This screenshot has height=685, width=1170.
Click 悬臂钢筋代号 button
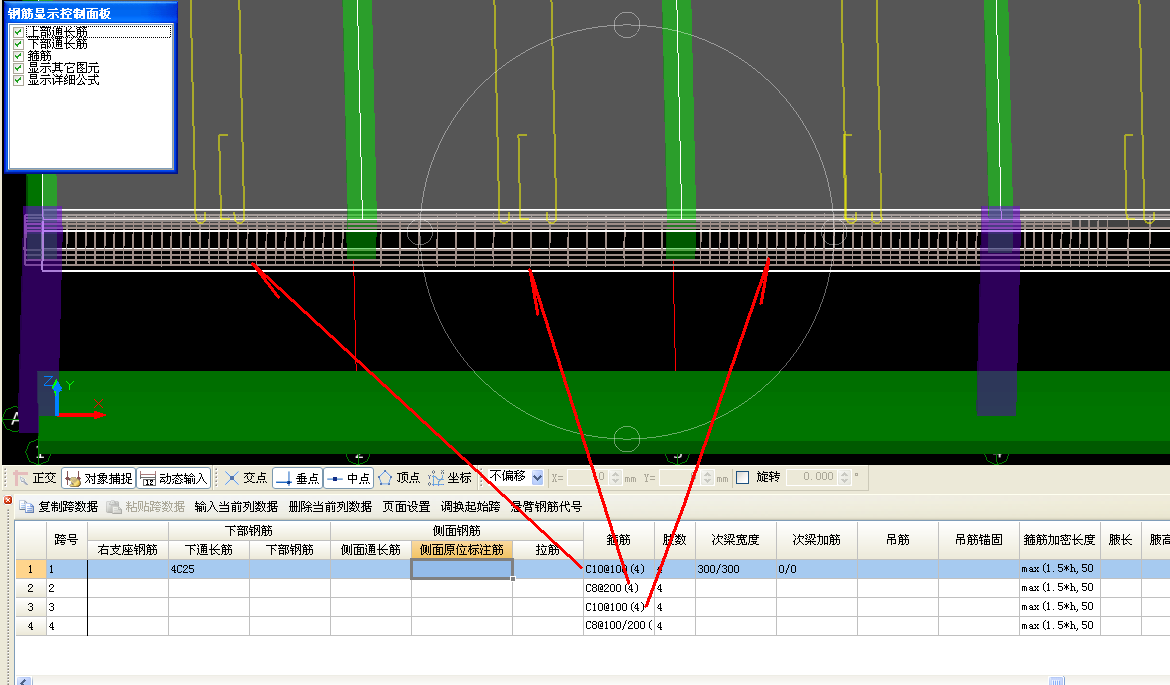(x=546, y=507)
